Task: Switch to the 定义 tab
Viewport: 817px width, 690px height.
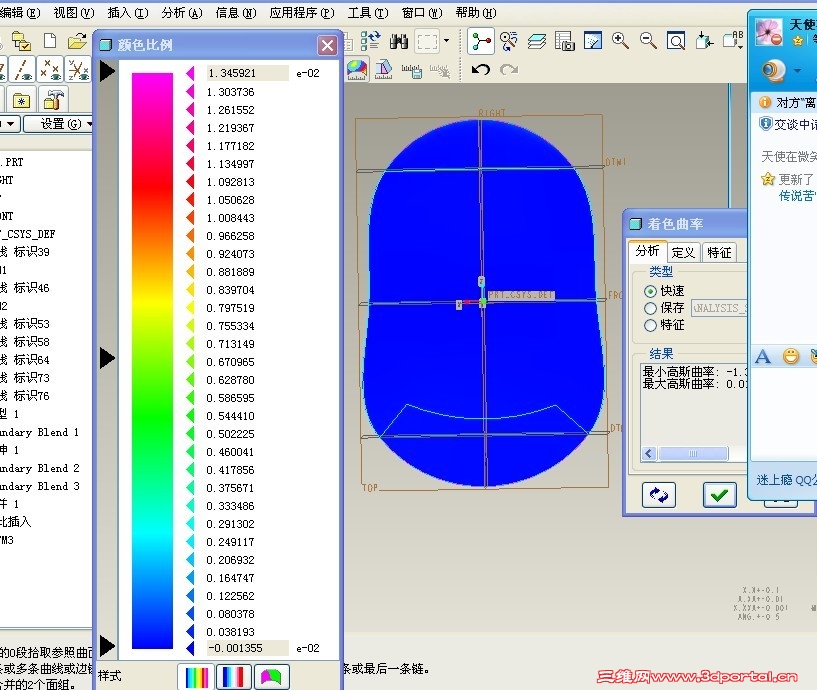Action: [683, 253]
